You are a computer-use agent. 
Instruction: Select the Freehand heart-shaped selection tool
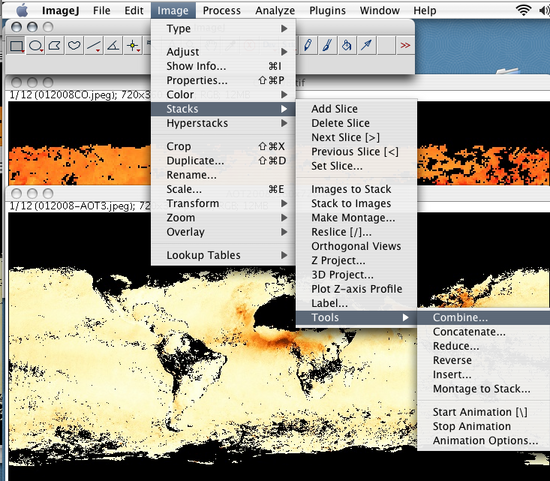(74, 46)
